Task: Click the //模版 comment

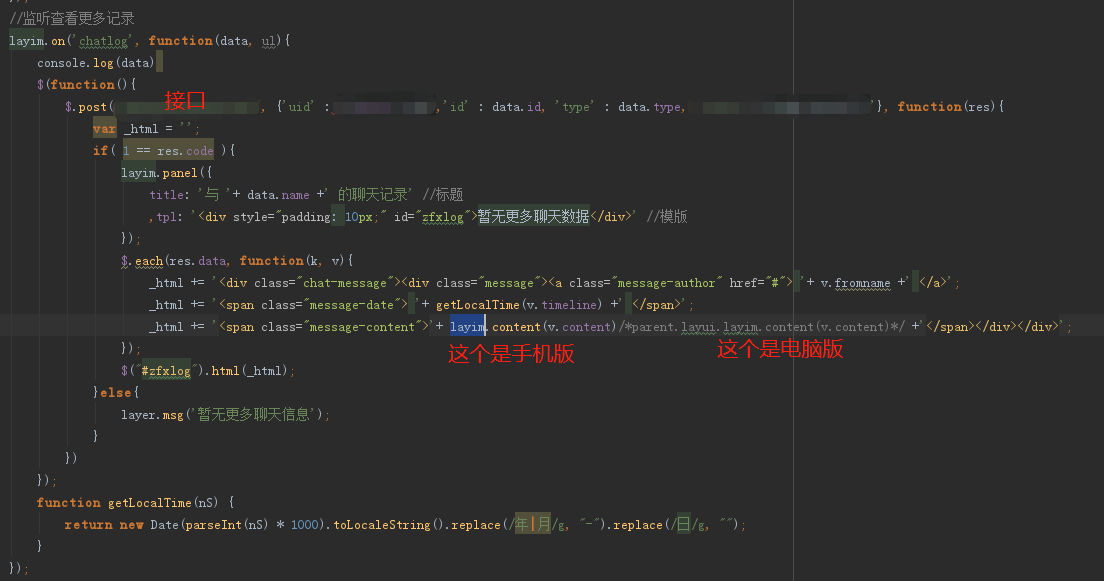Action: tap(667, 217)
